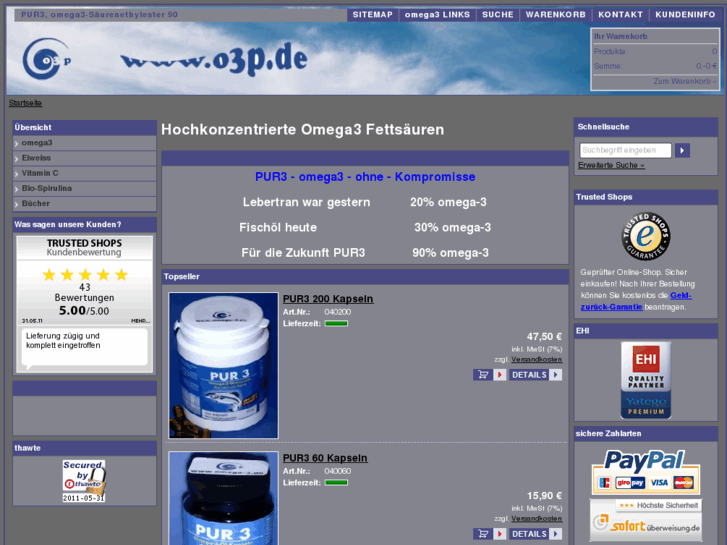Click Versandkosten link under 47,50 € price
Viewport: 727px width, 545px height.
[536, 359]
